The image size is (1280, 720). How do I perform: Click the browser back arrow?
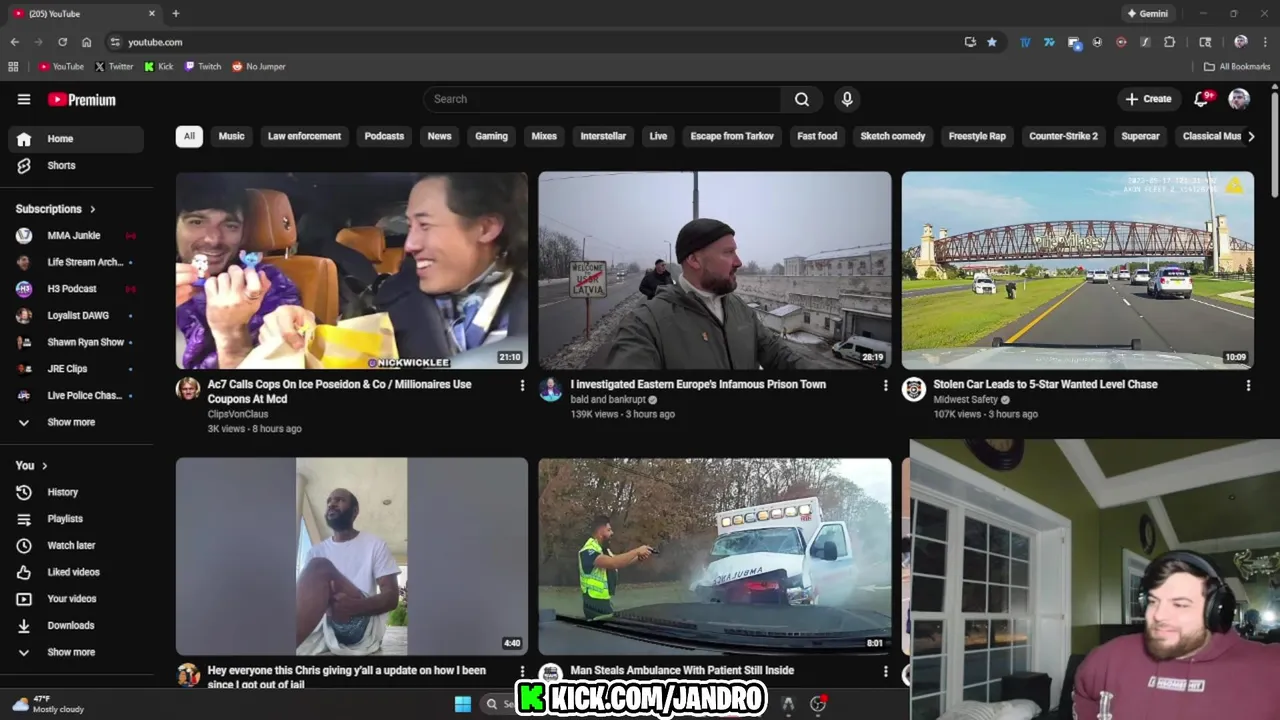click(14, 42)
